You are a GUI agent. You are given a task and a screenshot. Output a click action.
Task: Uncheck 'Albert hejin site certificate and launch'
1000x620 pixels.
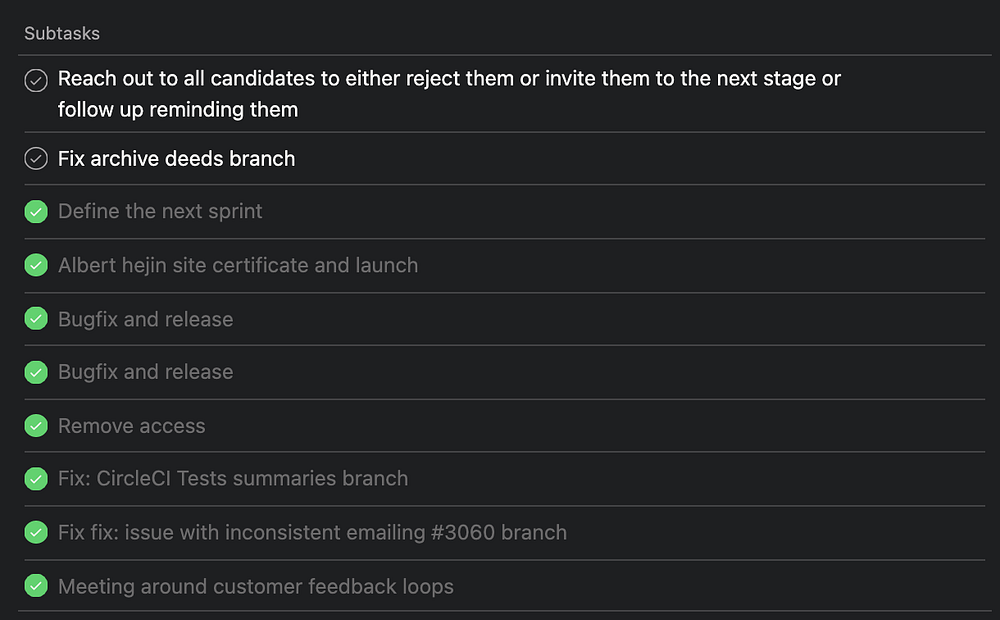pyautogui.click(x=36, y=266)
